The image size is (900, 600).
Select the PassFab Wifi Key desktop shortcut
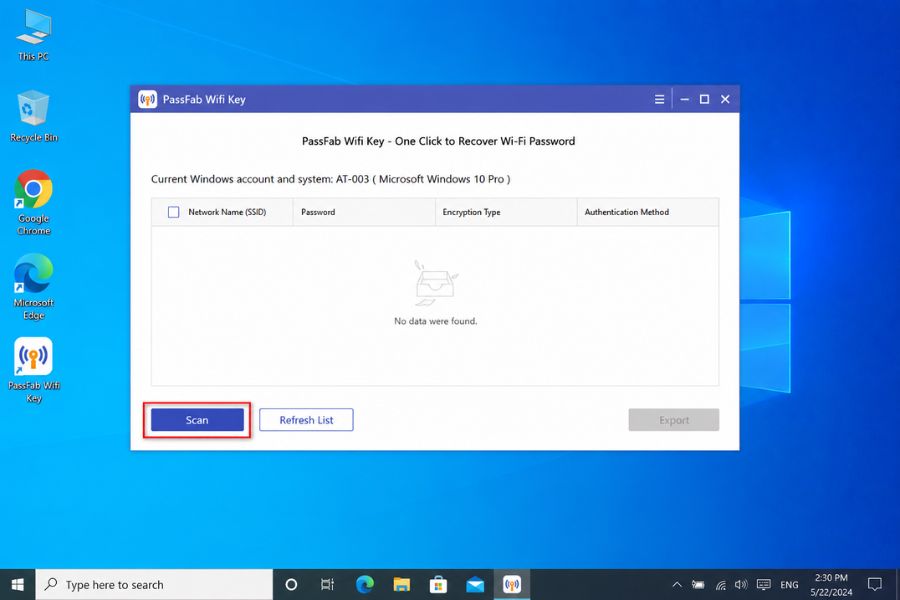(x=33, y=370)
